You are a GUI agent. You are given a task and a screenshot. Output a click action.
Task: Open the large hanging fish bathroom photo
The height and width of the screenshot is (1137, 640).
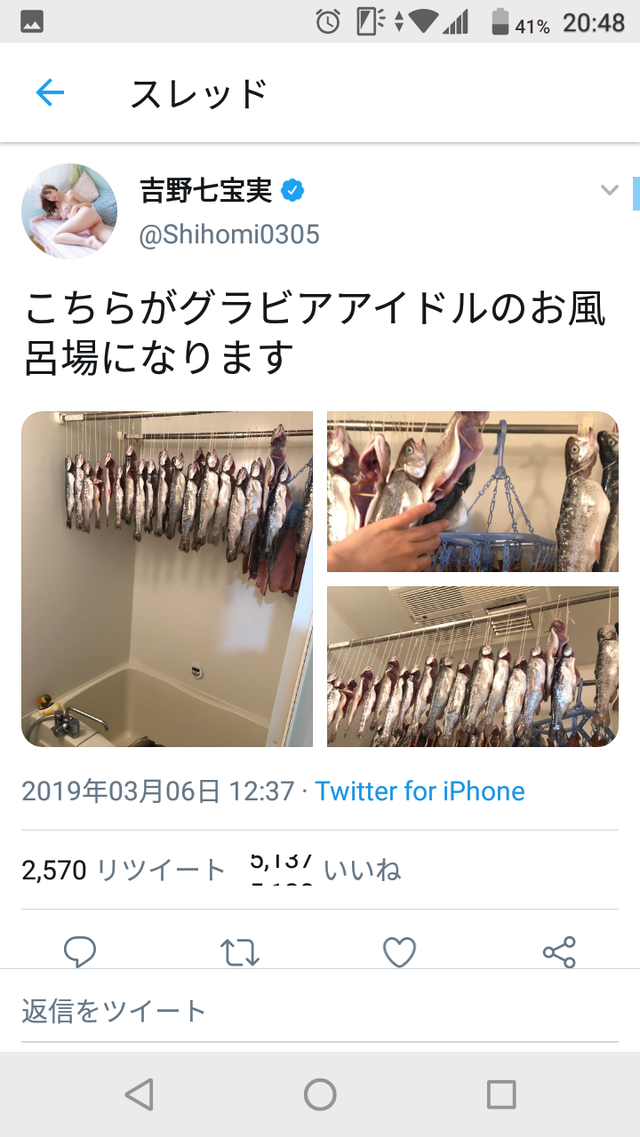click(x=167, y=579)
